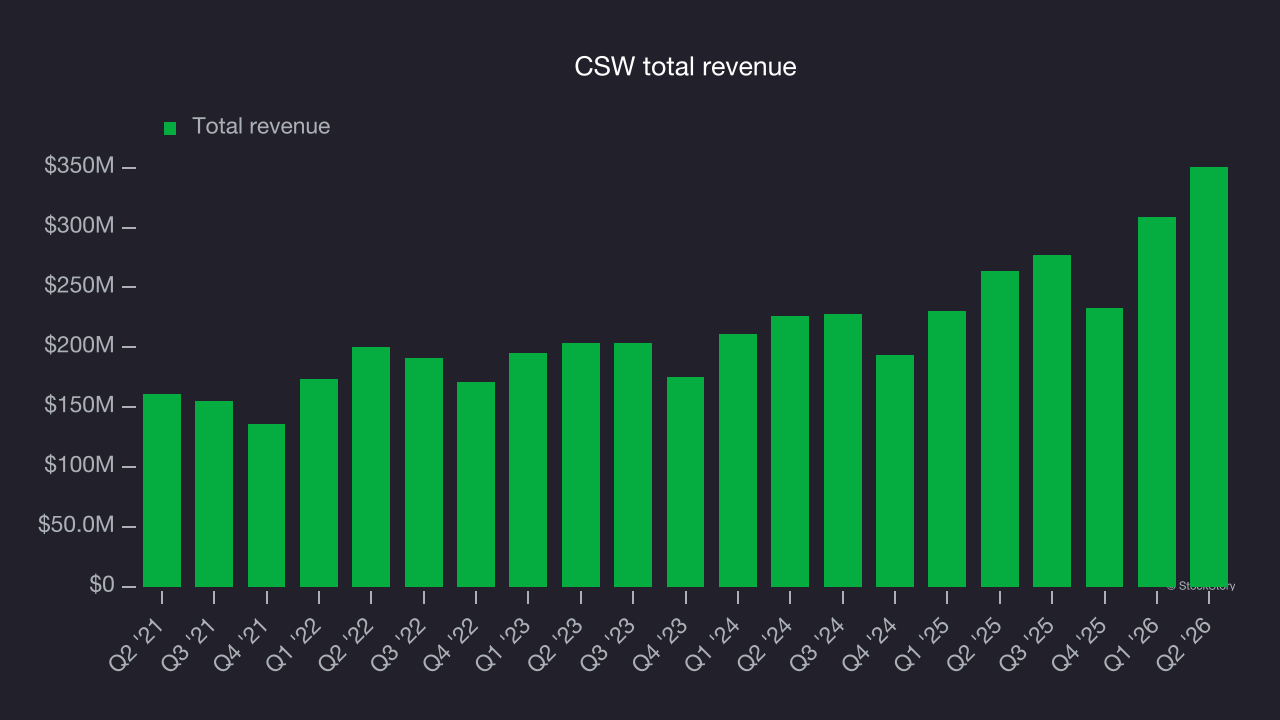Select the Q3 '24 revenue bar

click(843, 450)
